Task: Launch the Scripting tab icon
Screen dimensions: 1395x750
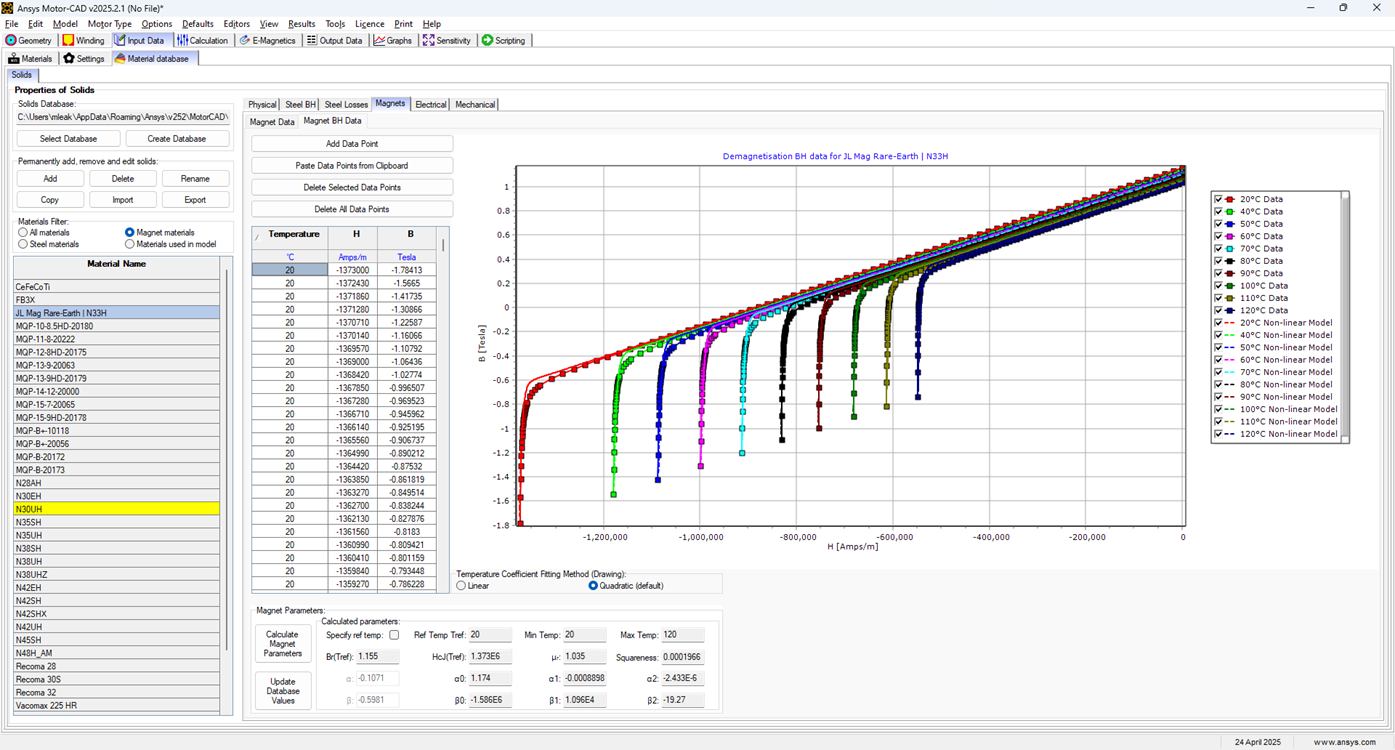Action: pyautogui.click(x=487, y=40)
